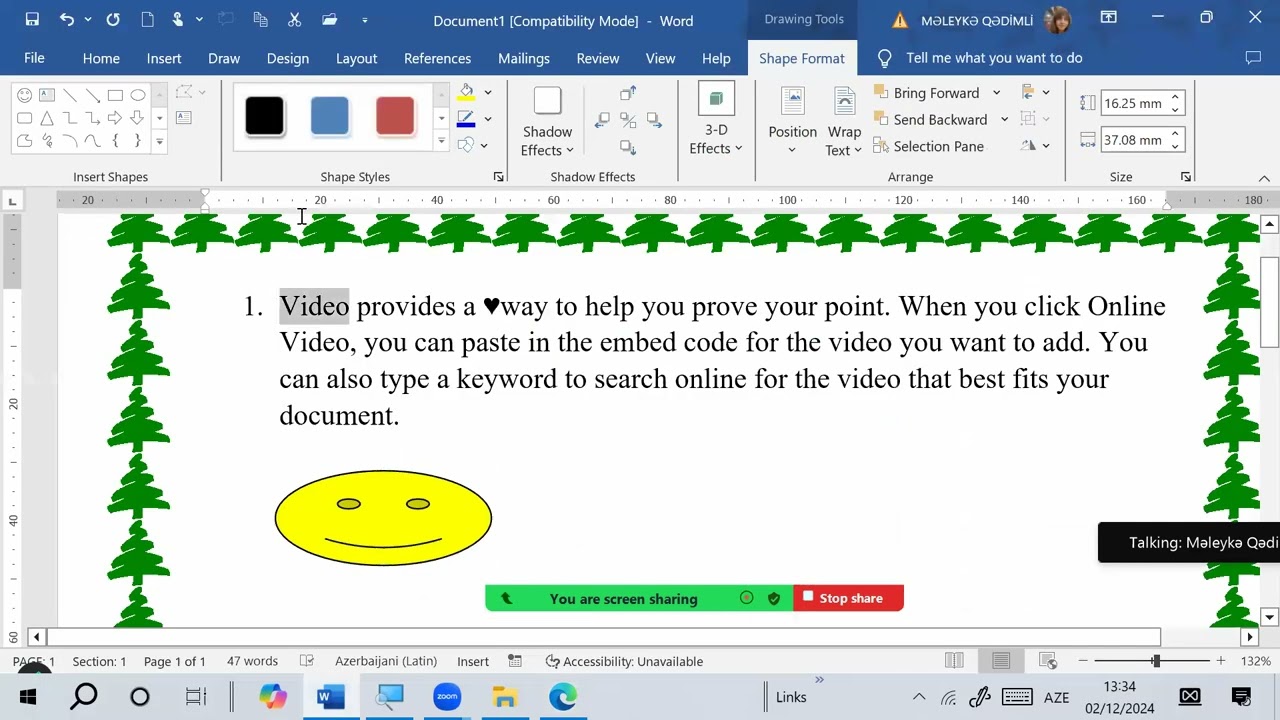Switch to Read Mode view

pos(954,661)
